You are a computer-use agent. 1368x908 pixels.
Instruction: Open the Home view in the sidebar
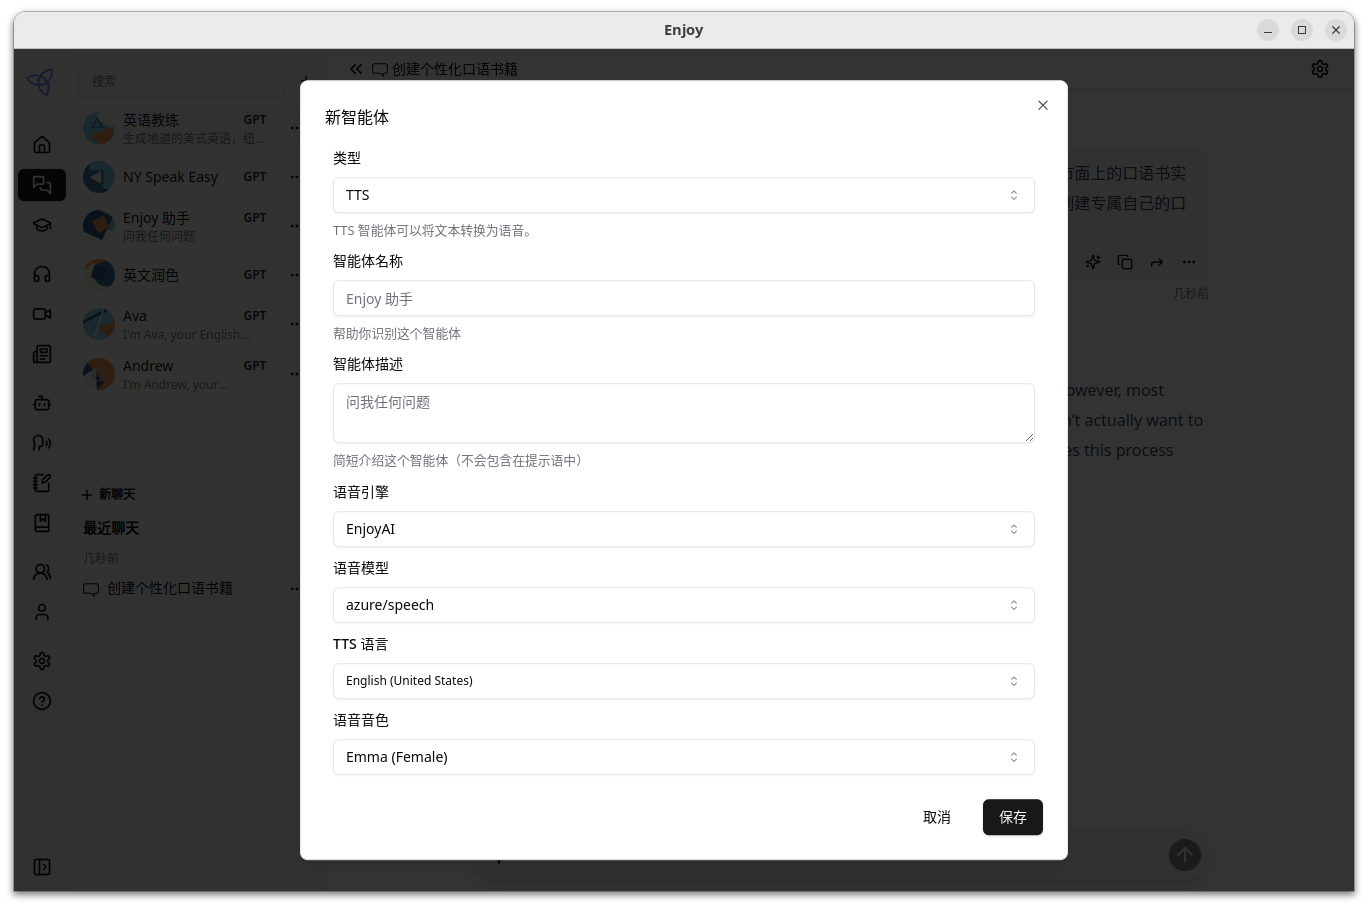tap(41, 144)
